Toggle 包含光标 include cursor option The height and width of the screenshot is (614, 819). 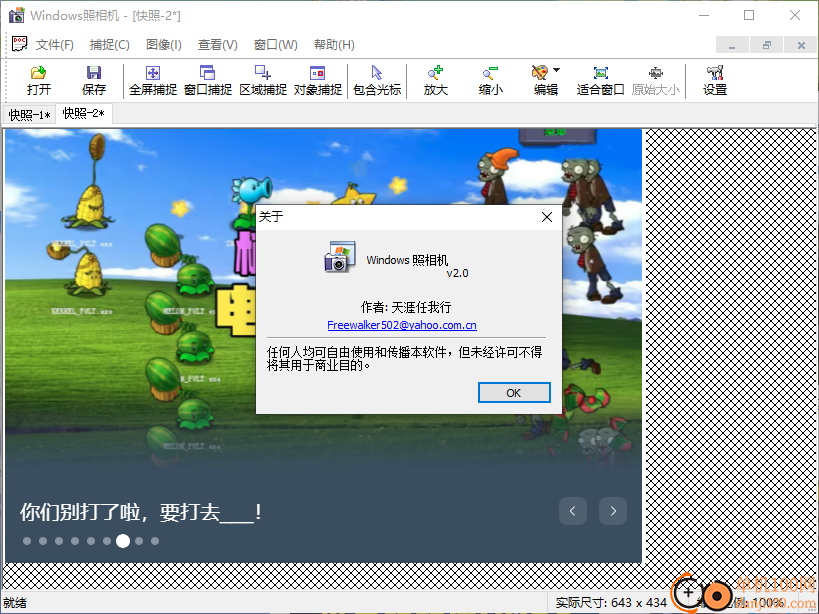click(377, 80)
